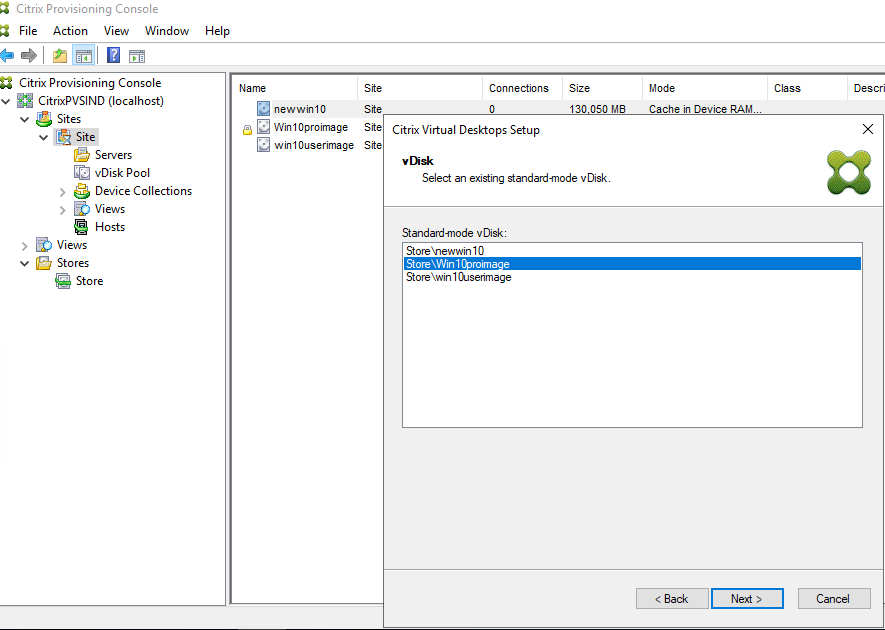
Task: Sort by the Class column header
Action: pos(807,88)
